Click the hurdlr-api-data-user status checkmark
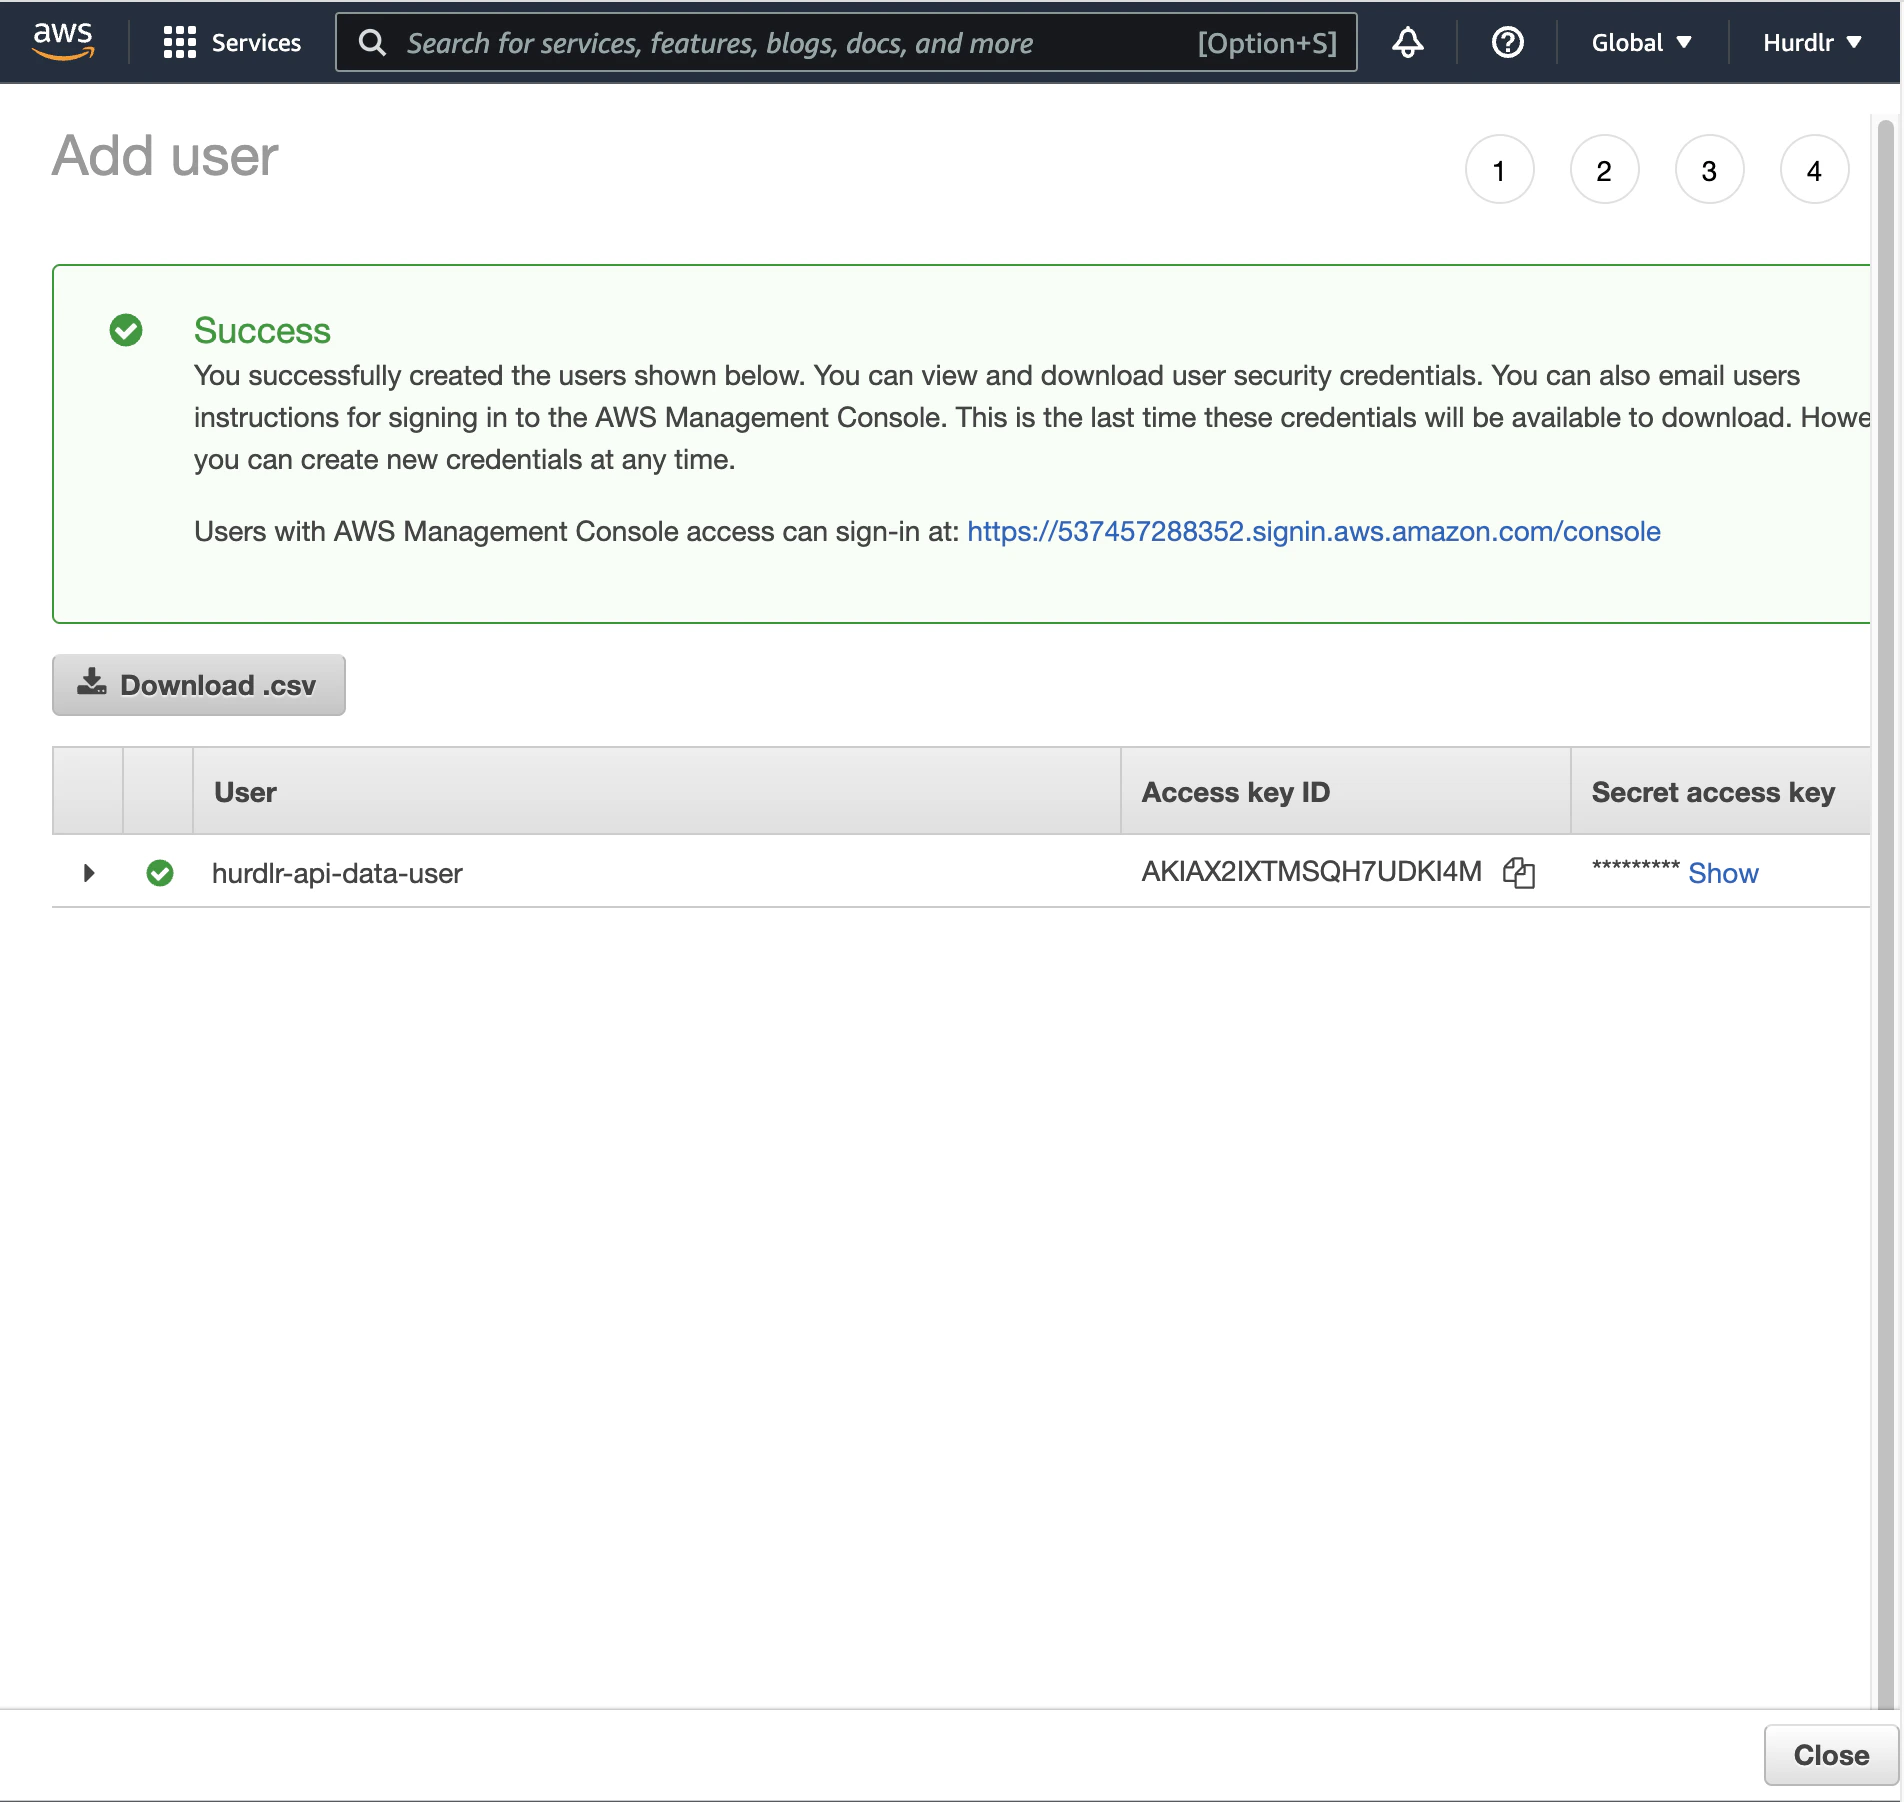 pyautogui.click(x=160, y=873)
